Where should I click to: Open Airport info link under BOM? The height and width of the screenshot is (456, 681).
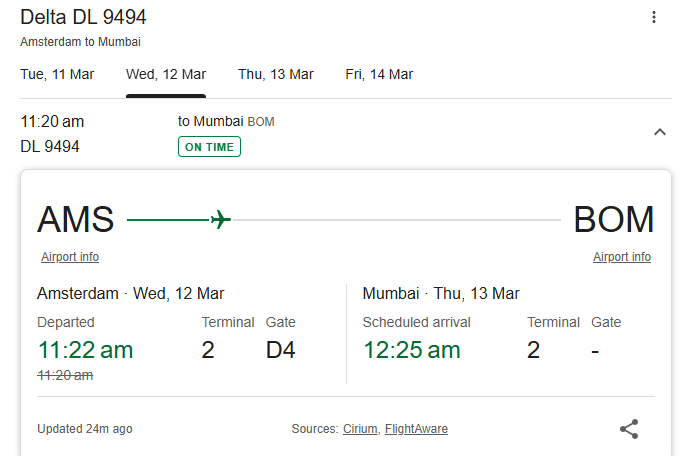tap(622, 257)
